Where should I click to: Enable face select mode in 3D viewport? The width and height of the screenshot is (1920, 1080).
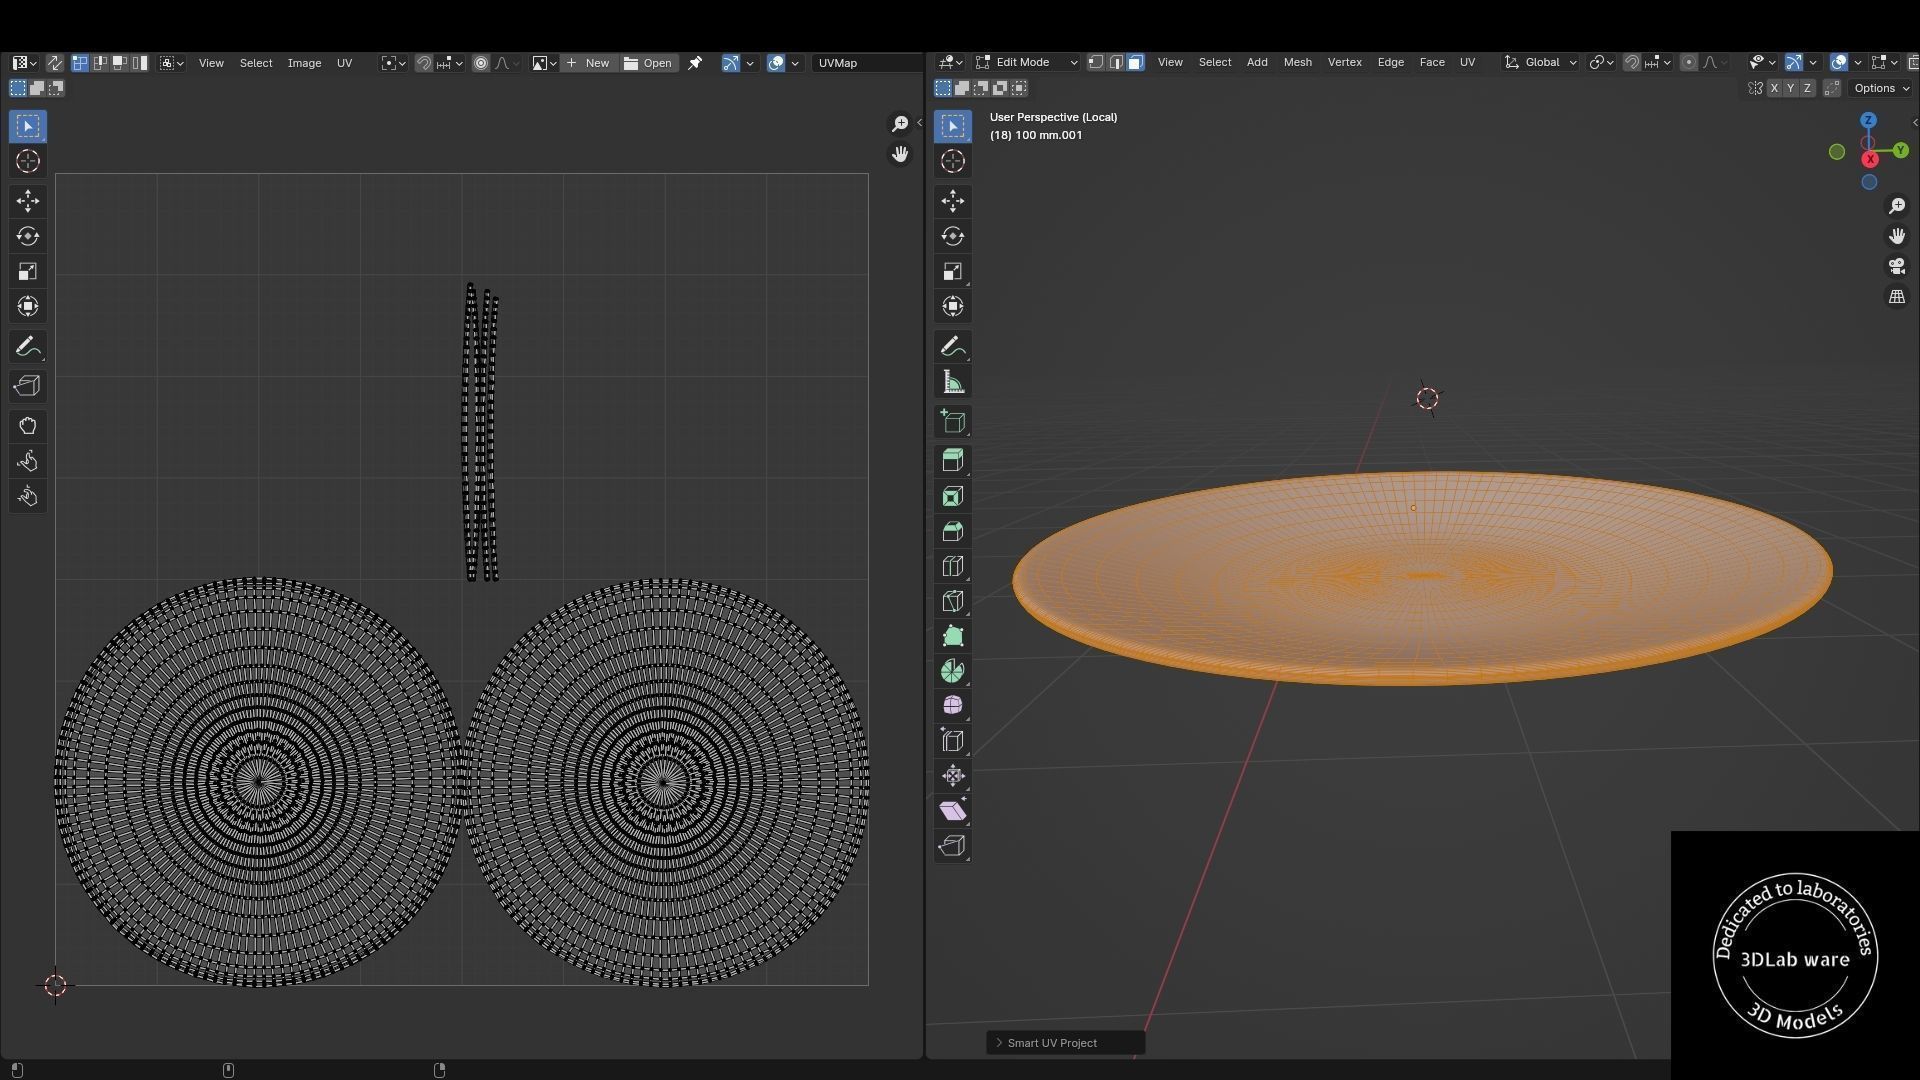point(1135,62)
